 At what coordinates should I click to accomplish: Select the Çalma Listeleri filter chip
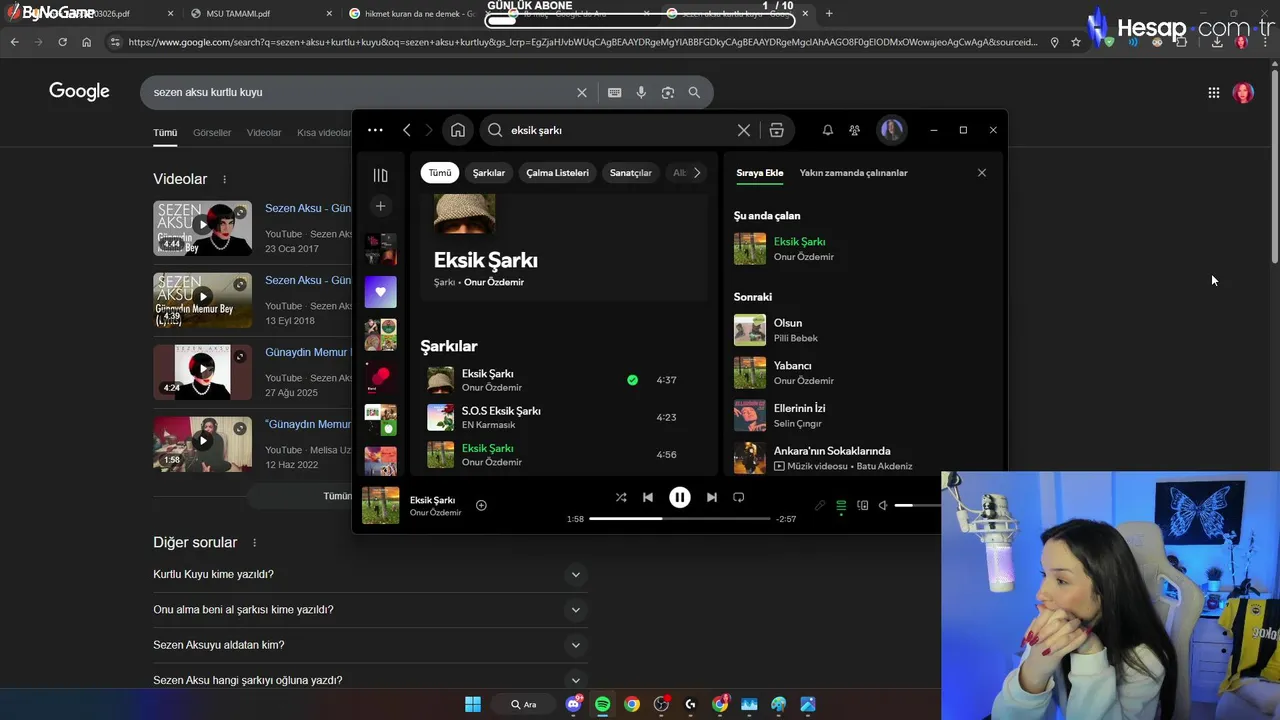pos(557,173)
